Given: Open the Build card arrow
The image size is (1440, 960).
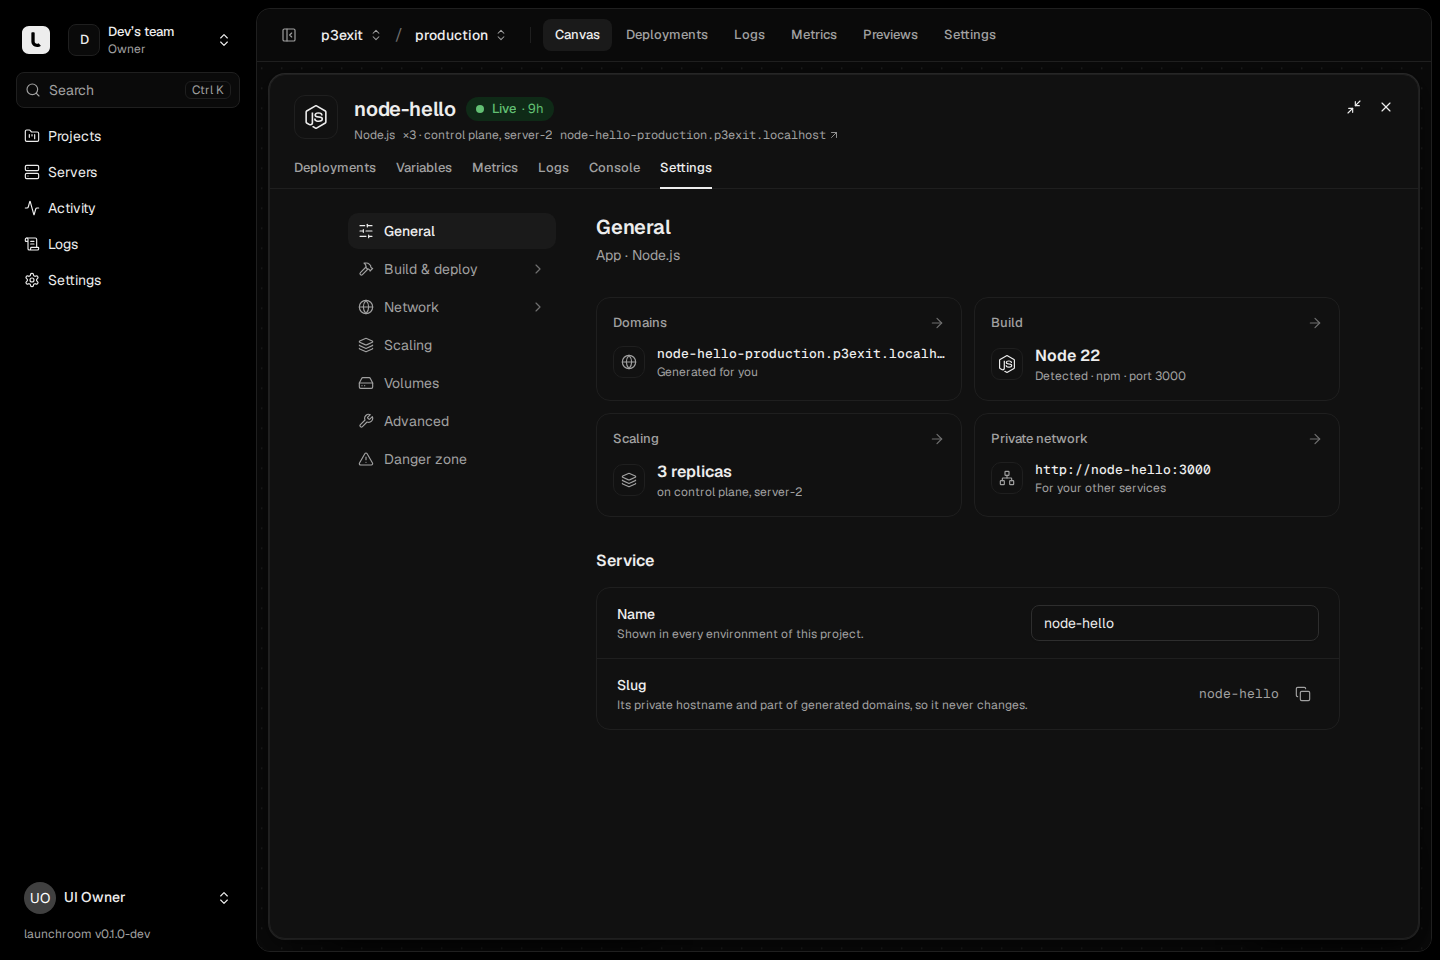Looking at the screenshot, I should coord(1315,323).
